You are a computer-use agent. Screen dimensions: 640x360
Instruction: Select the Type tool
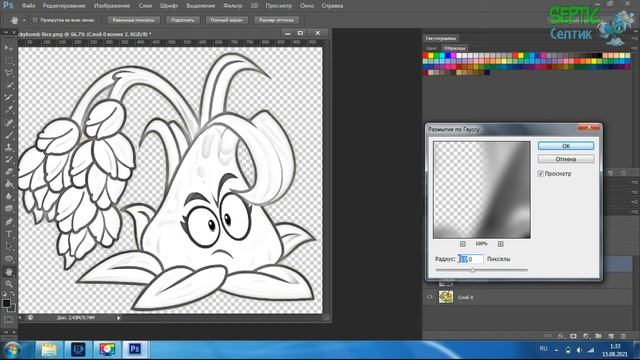(9, 234)
